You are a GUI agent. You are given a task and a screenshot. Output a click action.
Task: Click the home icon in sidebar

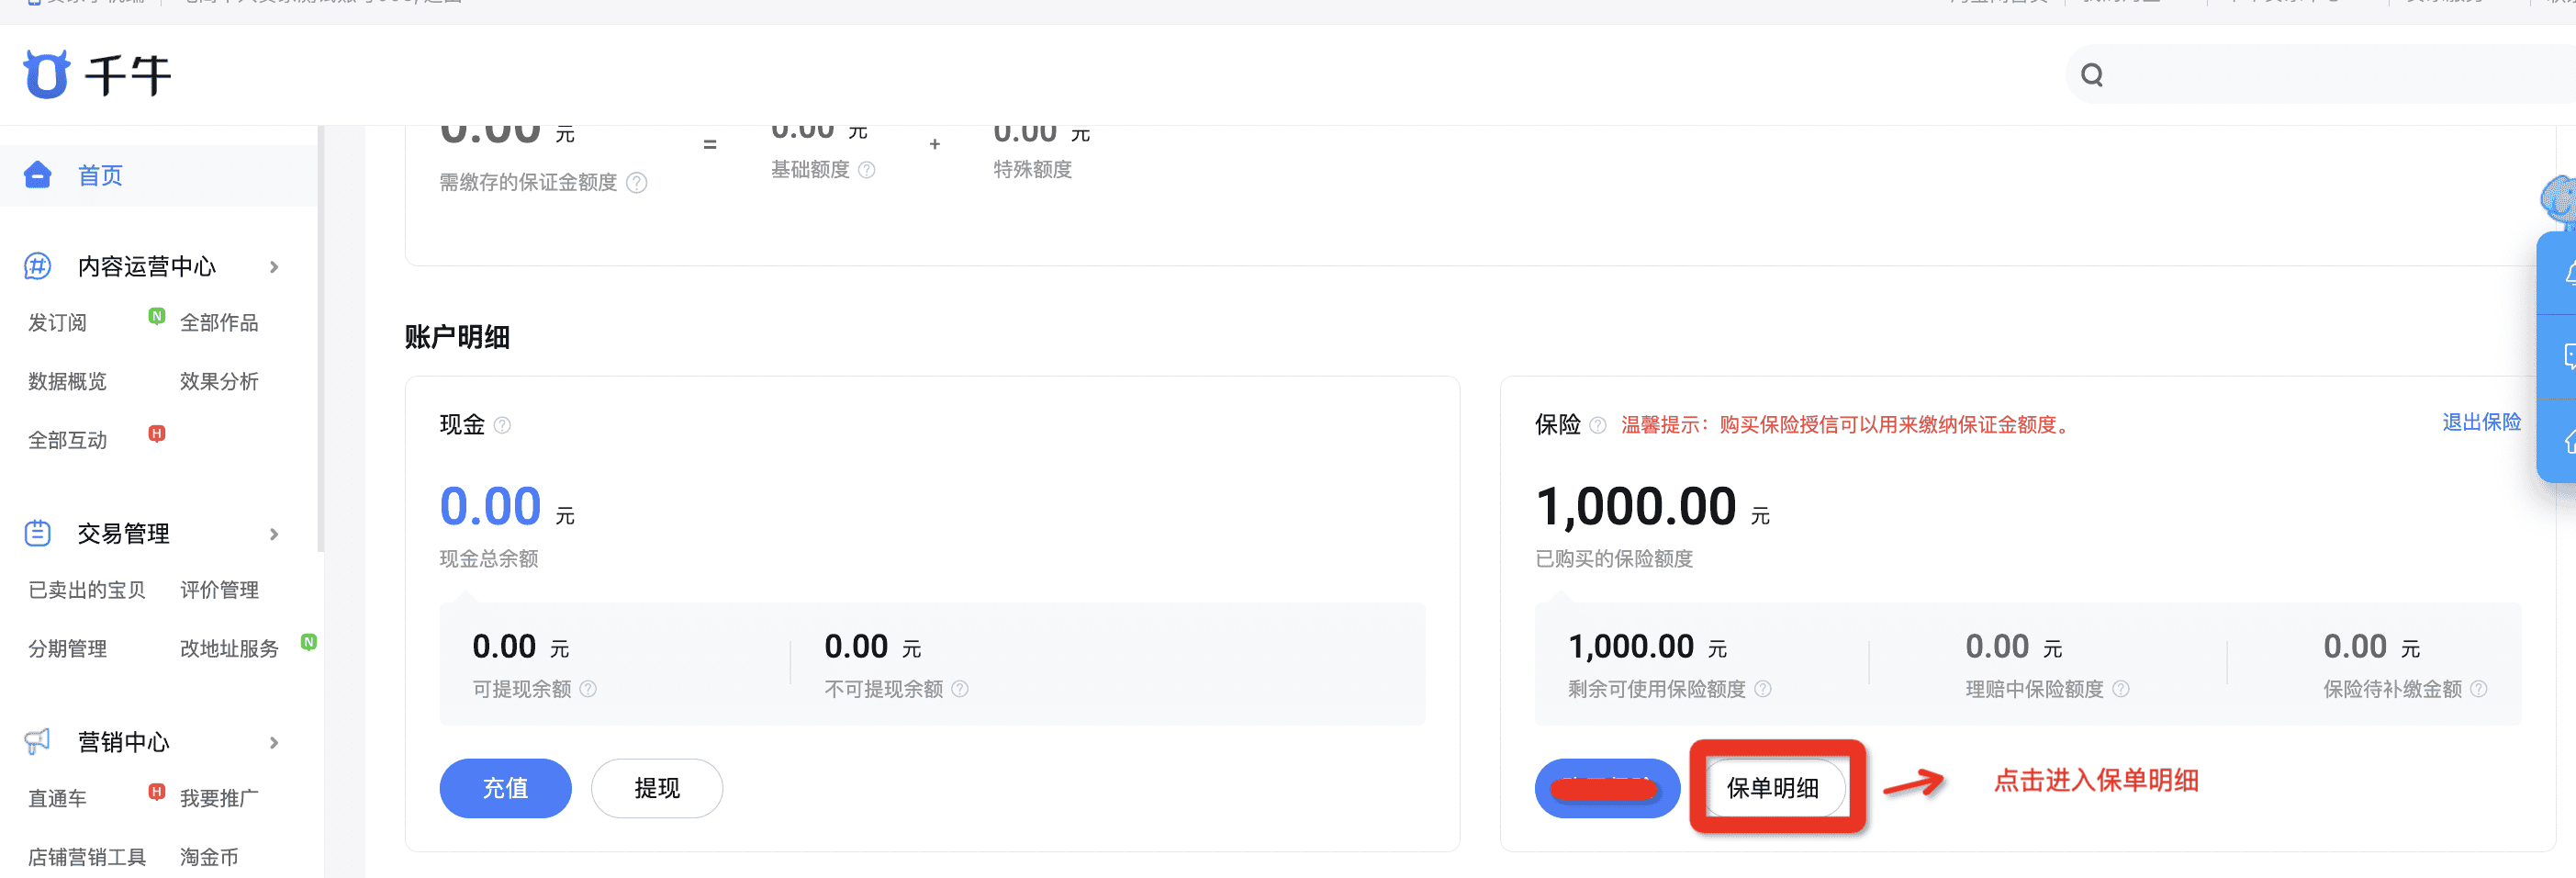click(x=38, y=175)
